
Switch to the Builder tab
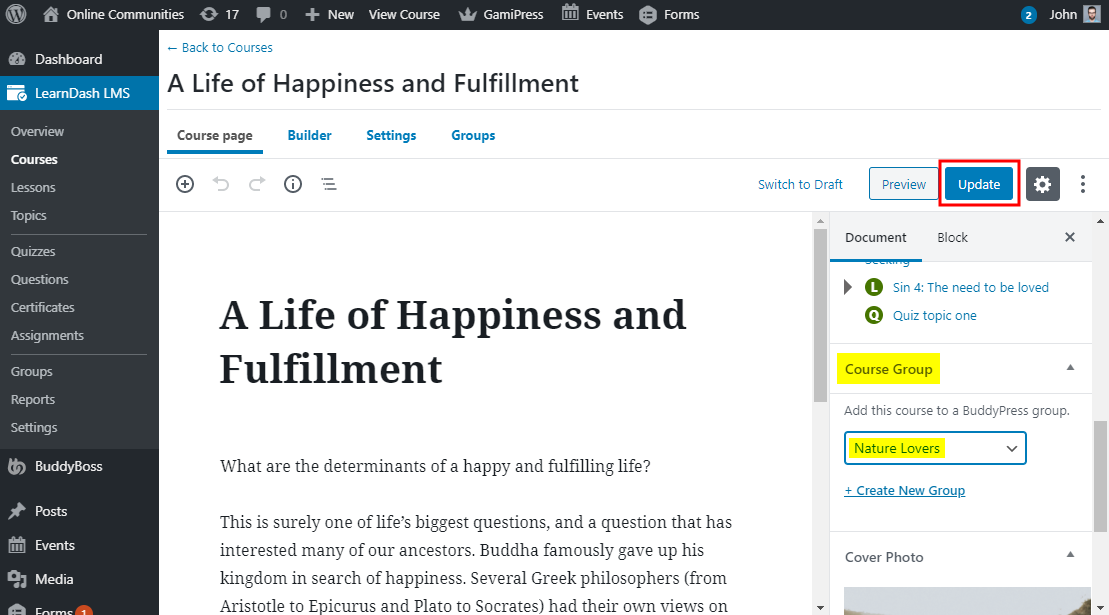pyautogui.click(x=309, y=135)
